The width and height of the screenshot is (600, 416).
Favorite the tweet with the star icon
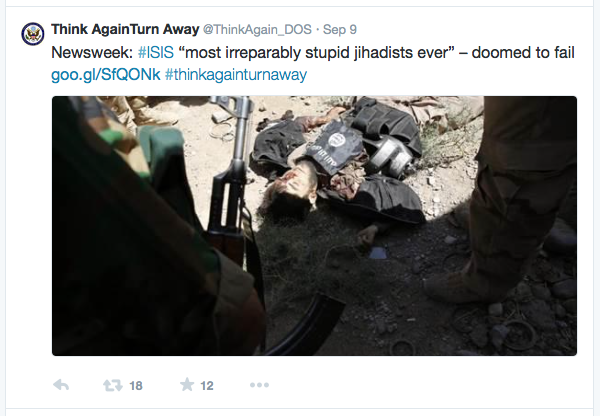[x=187, y=384]
